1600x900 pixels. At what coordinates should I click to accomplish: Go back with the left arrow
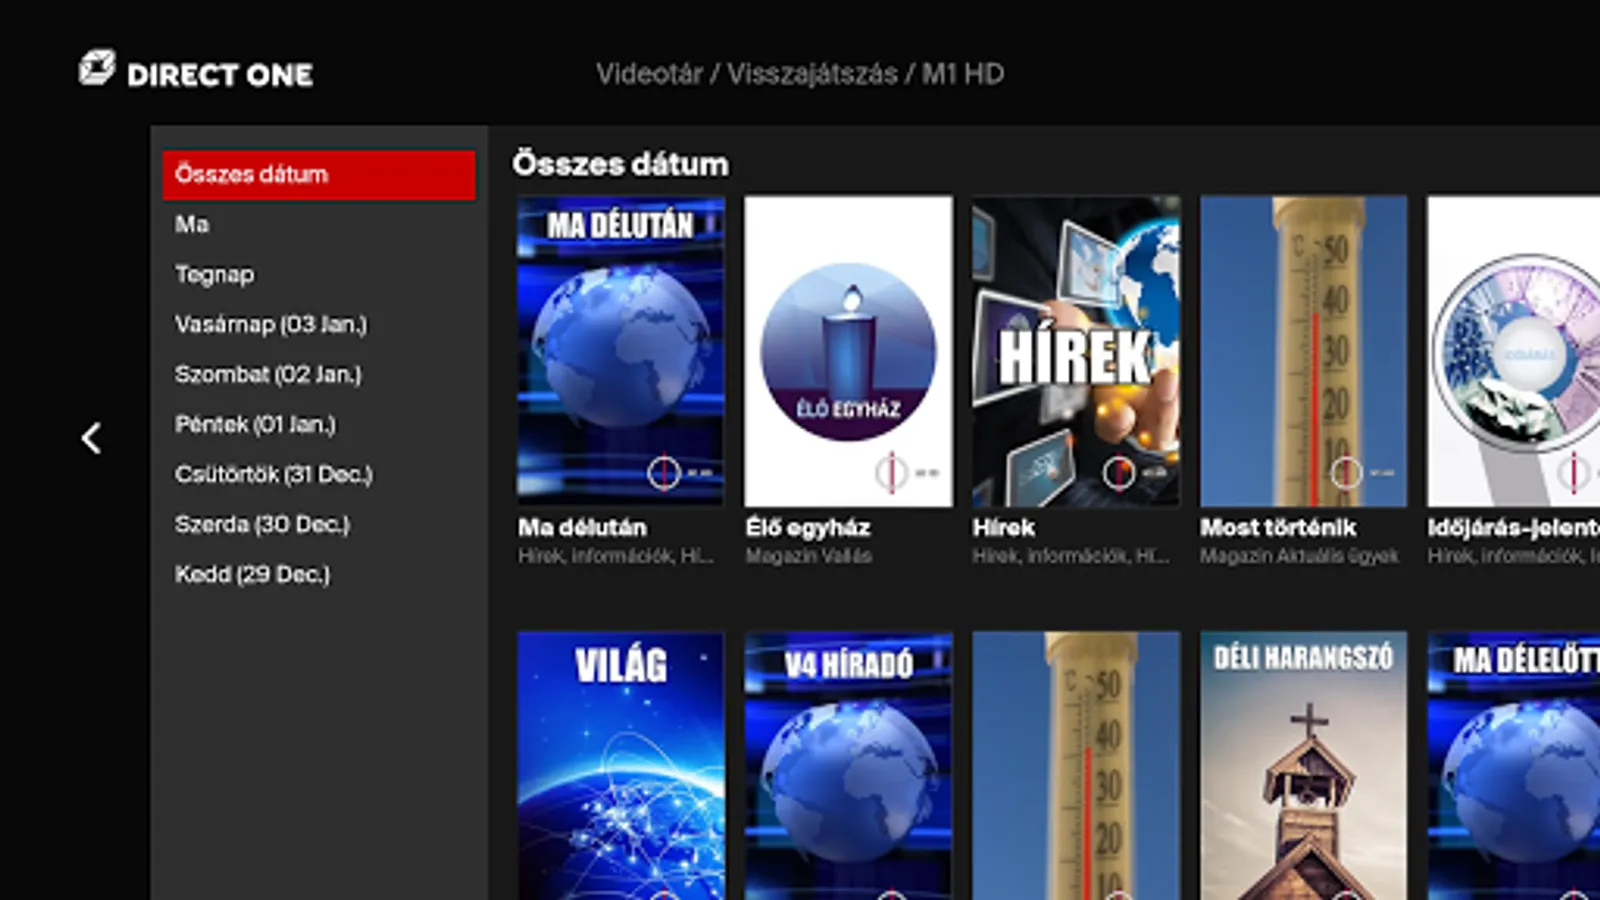91,438
